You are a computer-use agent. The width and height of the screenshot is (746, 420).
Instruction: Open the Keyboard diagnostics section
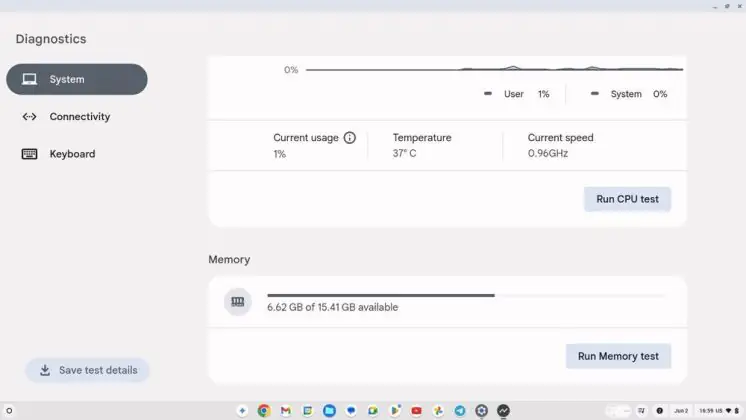click(x=77, y=154)
